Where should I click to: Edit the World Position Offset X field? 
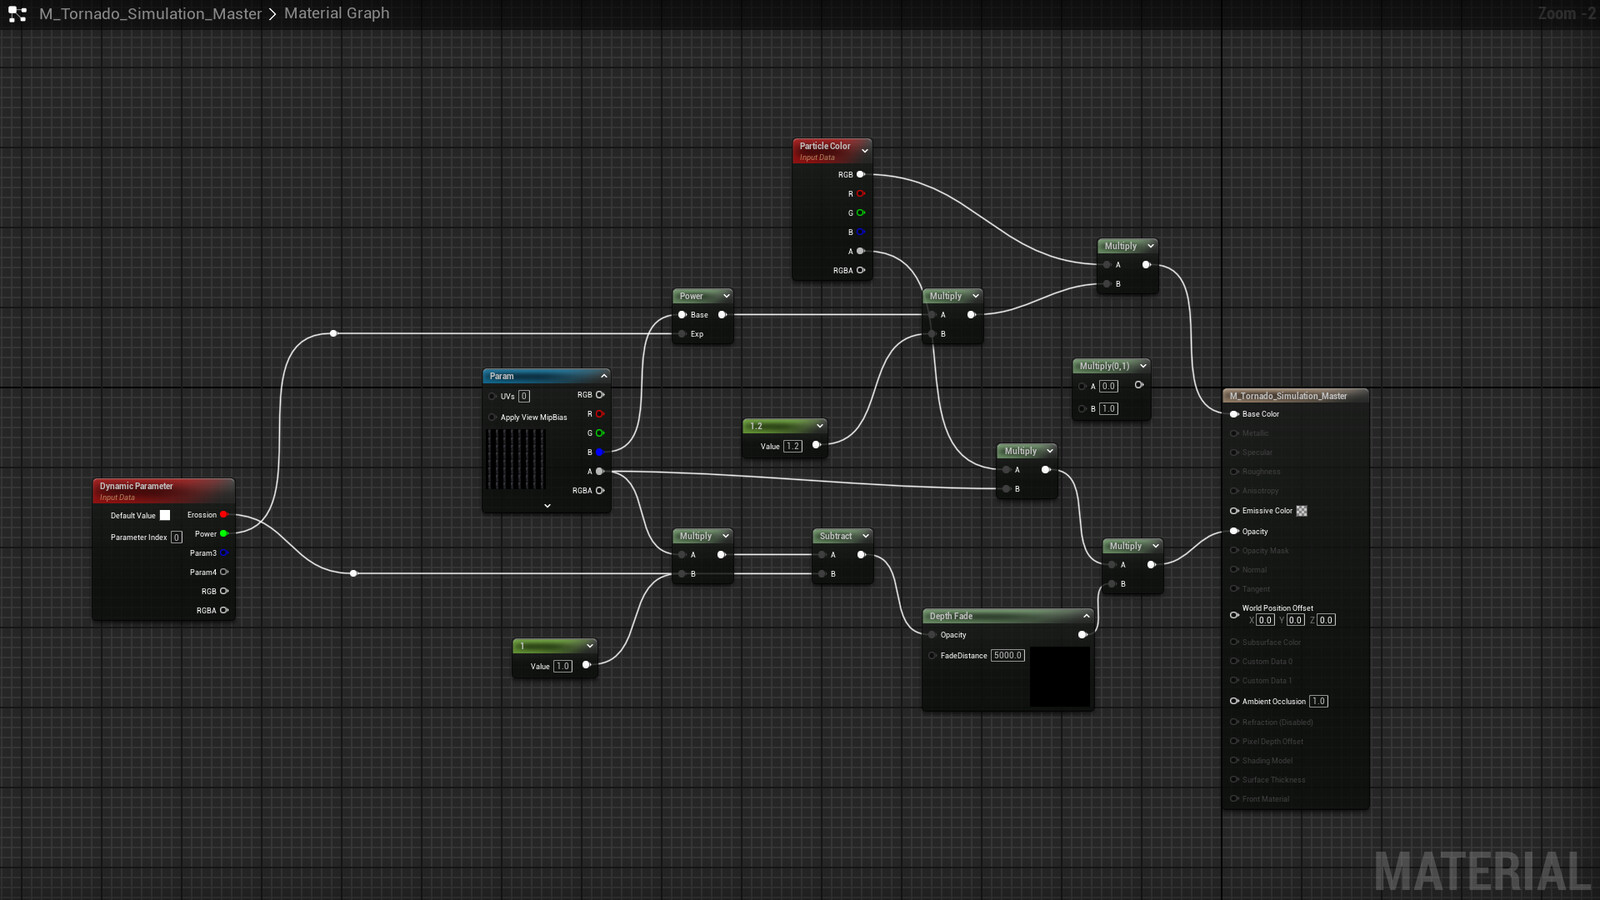(x=1265, y=620)
